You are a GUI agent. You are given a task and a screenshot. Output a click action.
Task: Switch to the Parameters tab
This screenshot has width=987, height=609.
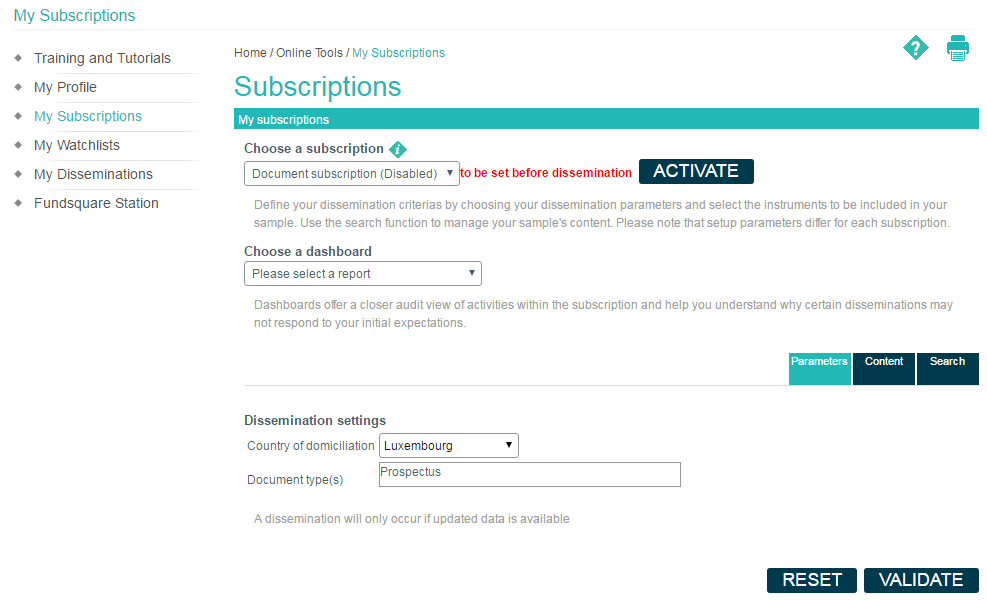pos(819,368)
